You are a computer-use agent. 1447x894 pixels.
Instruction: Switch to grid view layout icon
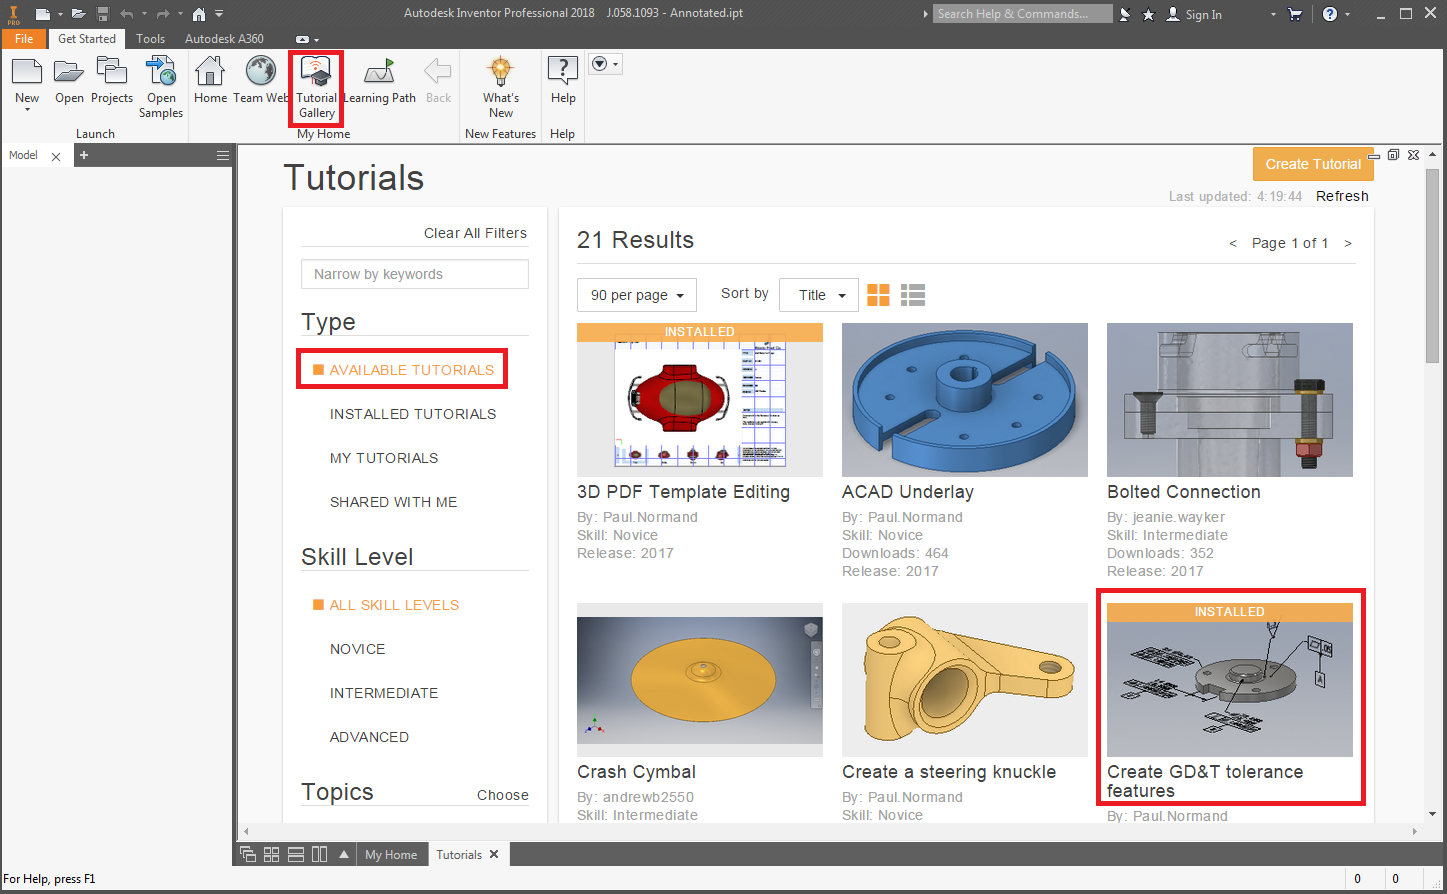point(878,295)
